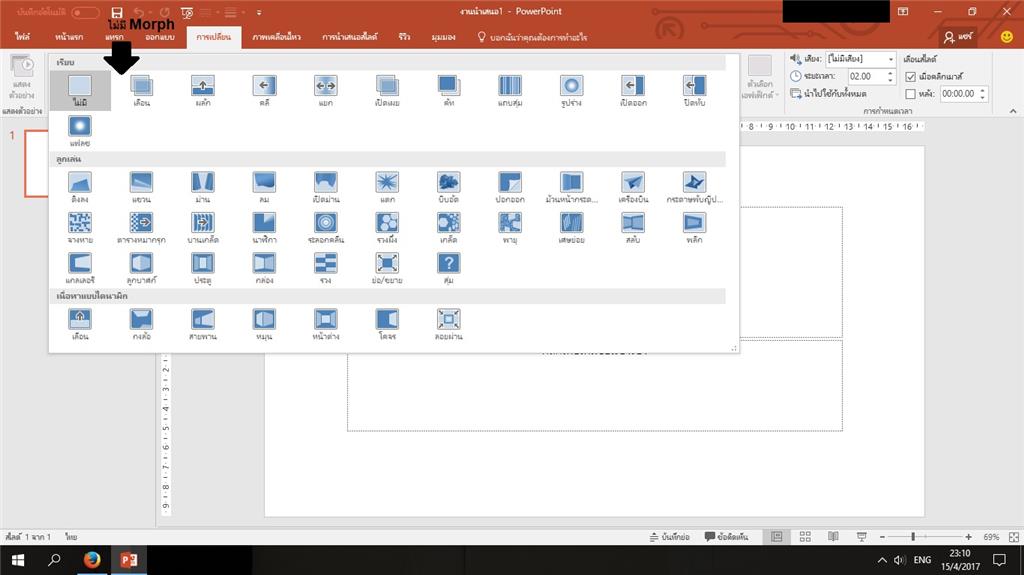1024x575 pixels.
Task: Choose the Push transition with up arrow
Action: click(202, 90)
